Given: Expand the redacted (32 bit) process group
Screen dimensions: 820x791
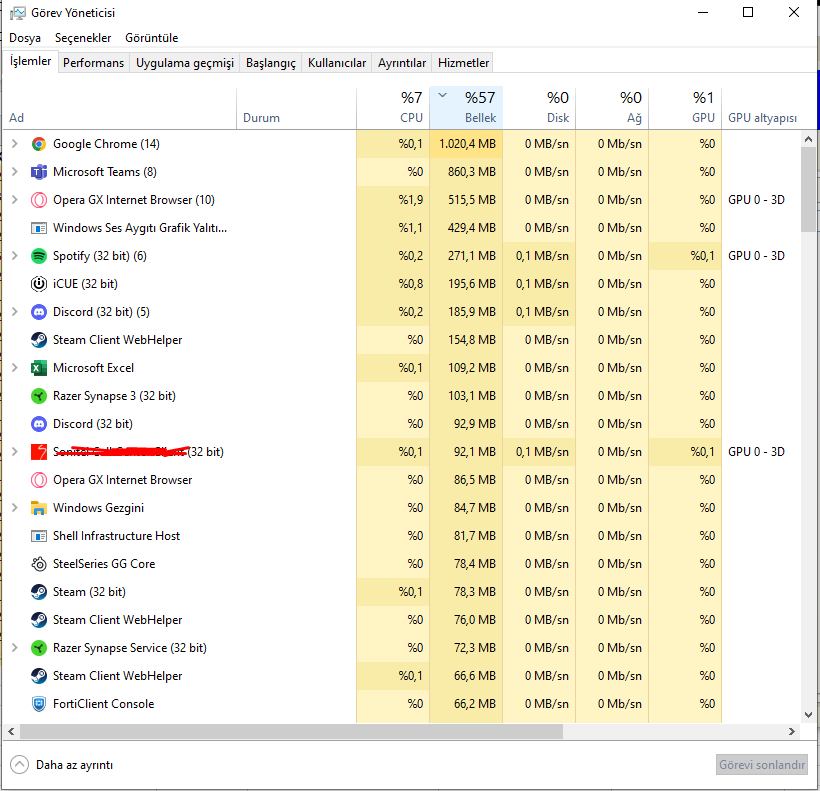Looking at the screenshot, I should tap(15, 452).
